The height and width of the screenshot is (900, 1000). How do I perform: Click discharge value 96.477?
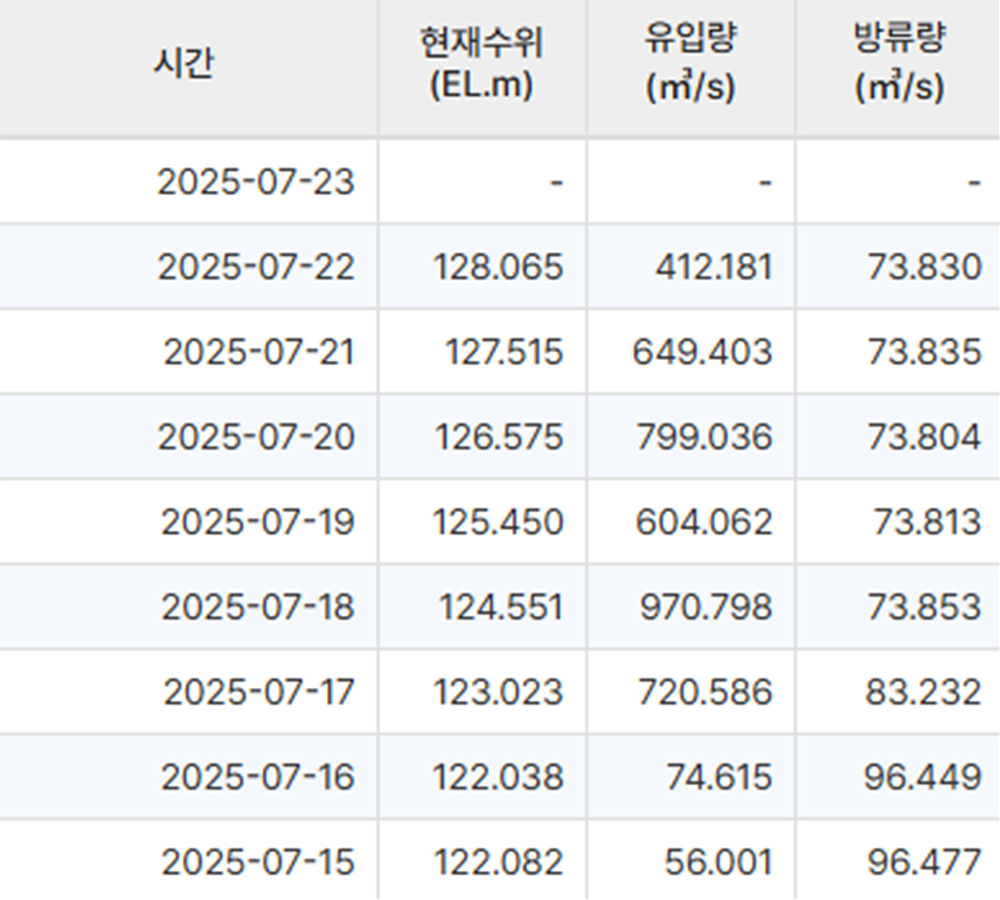coord(924,862)
